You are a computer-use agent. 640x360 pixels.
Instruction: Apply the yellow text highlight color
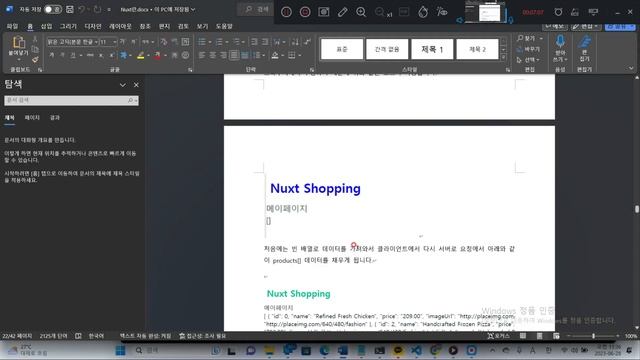pos(141,55)
